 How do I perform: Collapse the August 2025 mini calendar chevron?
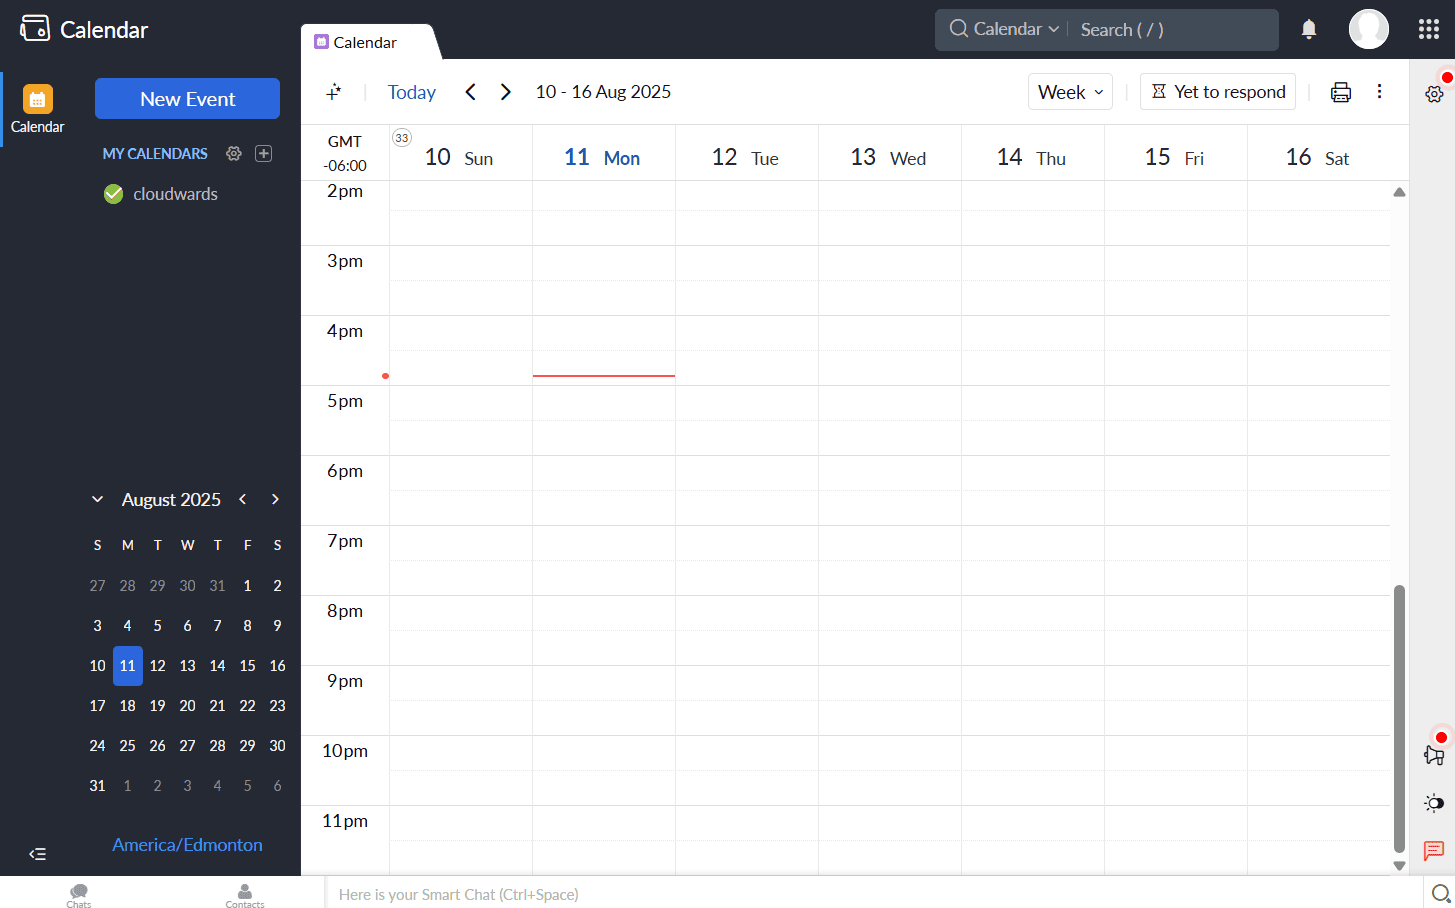point(97,499)
